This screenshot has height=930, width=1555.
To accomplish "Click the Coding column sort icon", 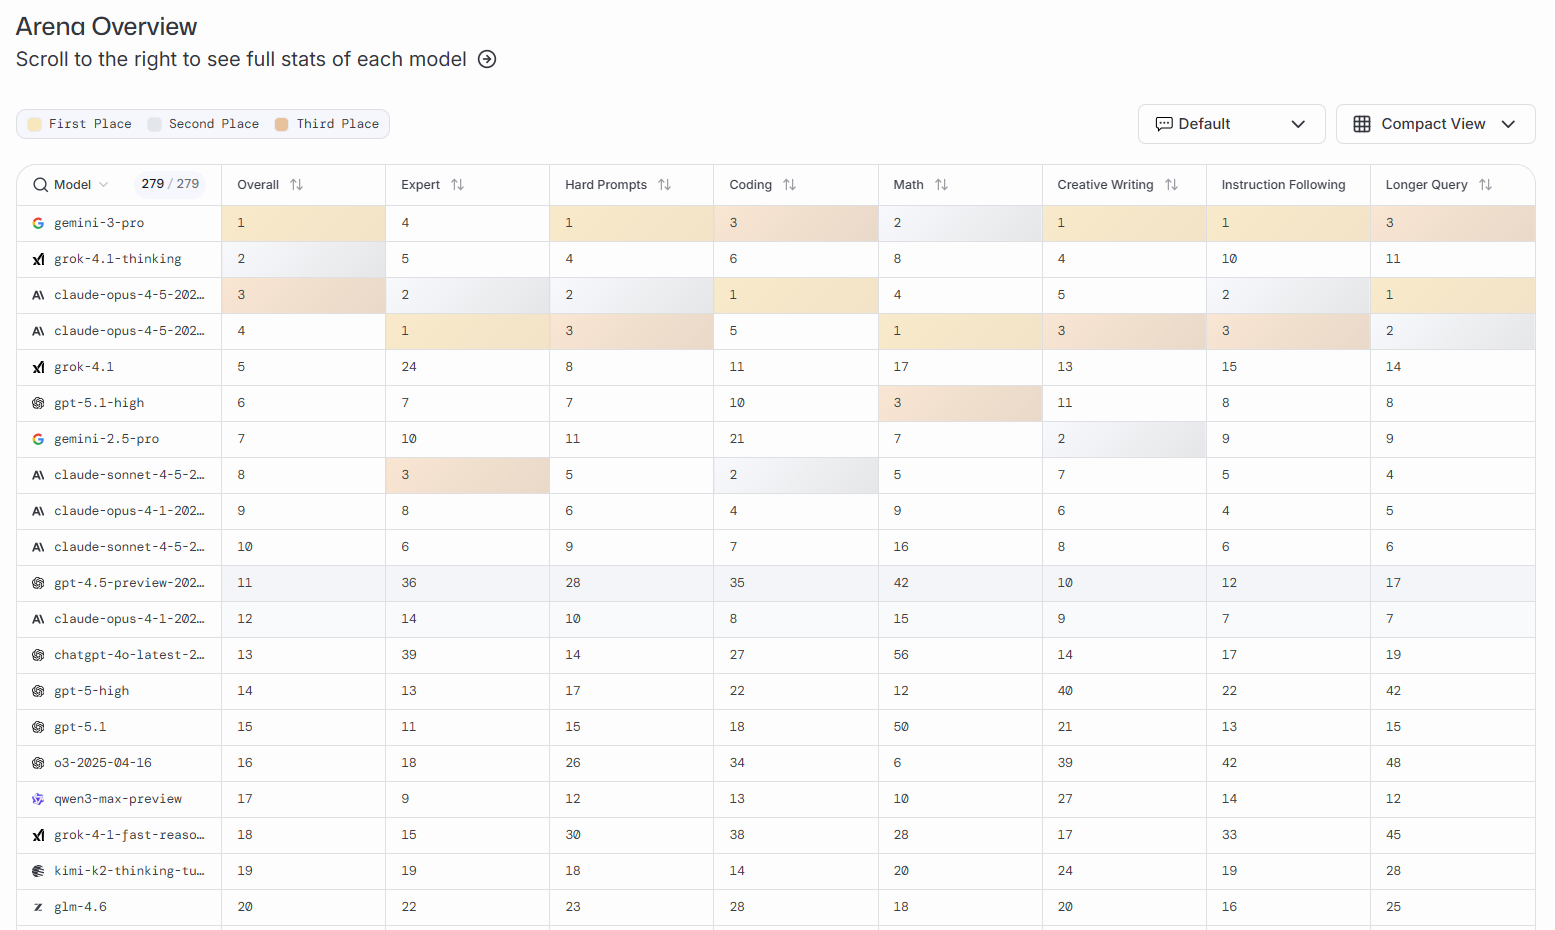I will coord(789,185).
